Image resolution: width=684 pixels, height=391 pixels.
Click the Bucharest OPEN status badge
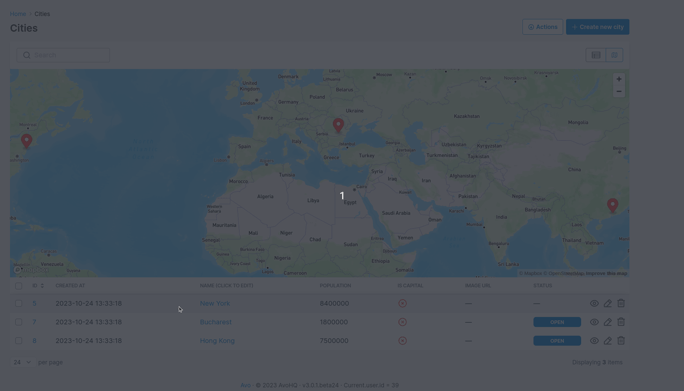click(x=557, y=322)
